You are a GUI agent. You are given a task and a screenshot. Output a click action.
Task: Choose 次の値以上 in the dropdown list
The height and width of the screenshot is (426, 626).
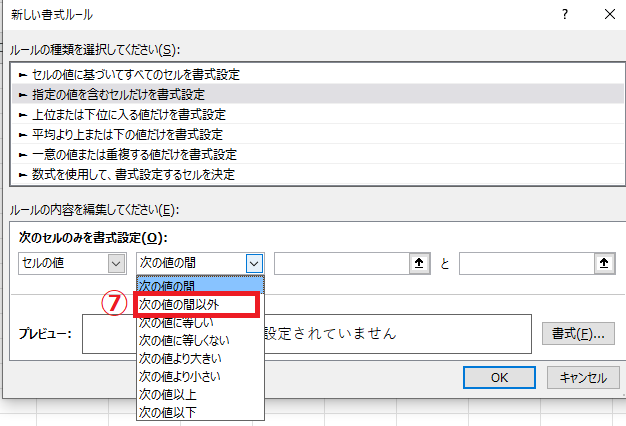(x=200, y=394)
